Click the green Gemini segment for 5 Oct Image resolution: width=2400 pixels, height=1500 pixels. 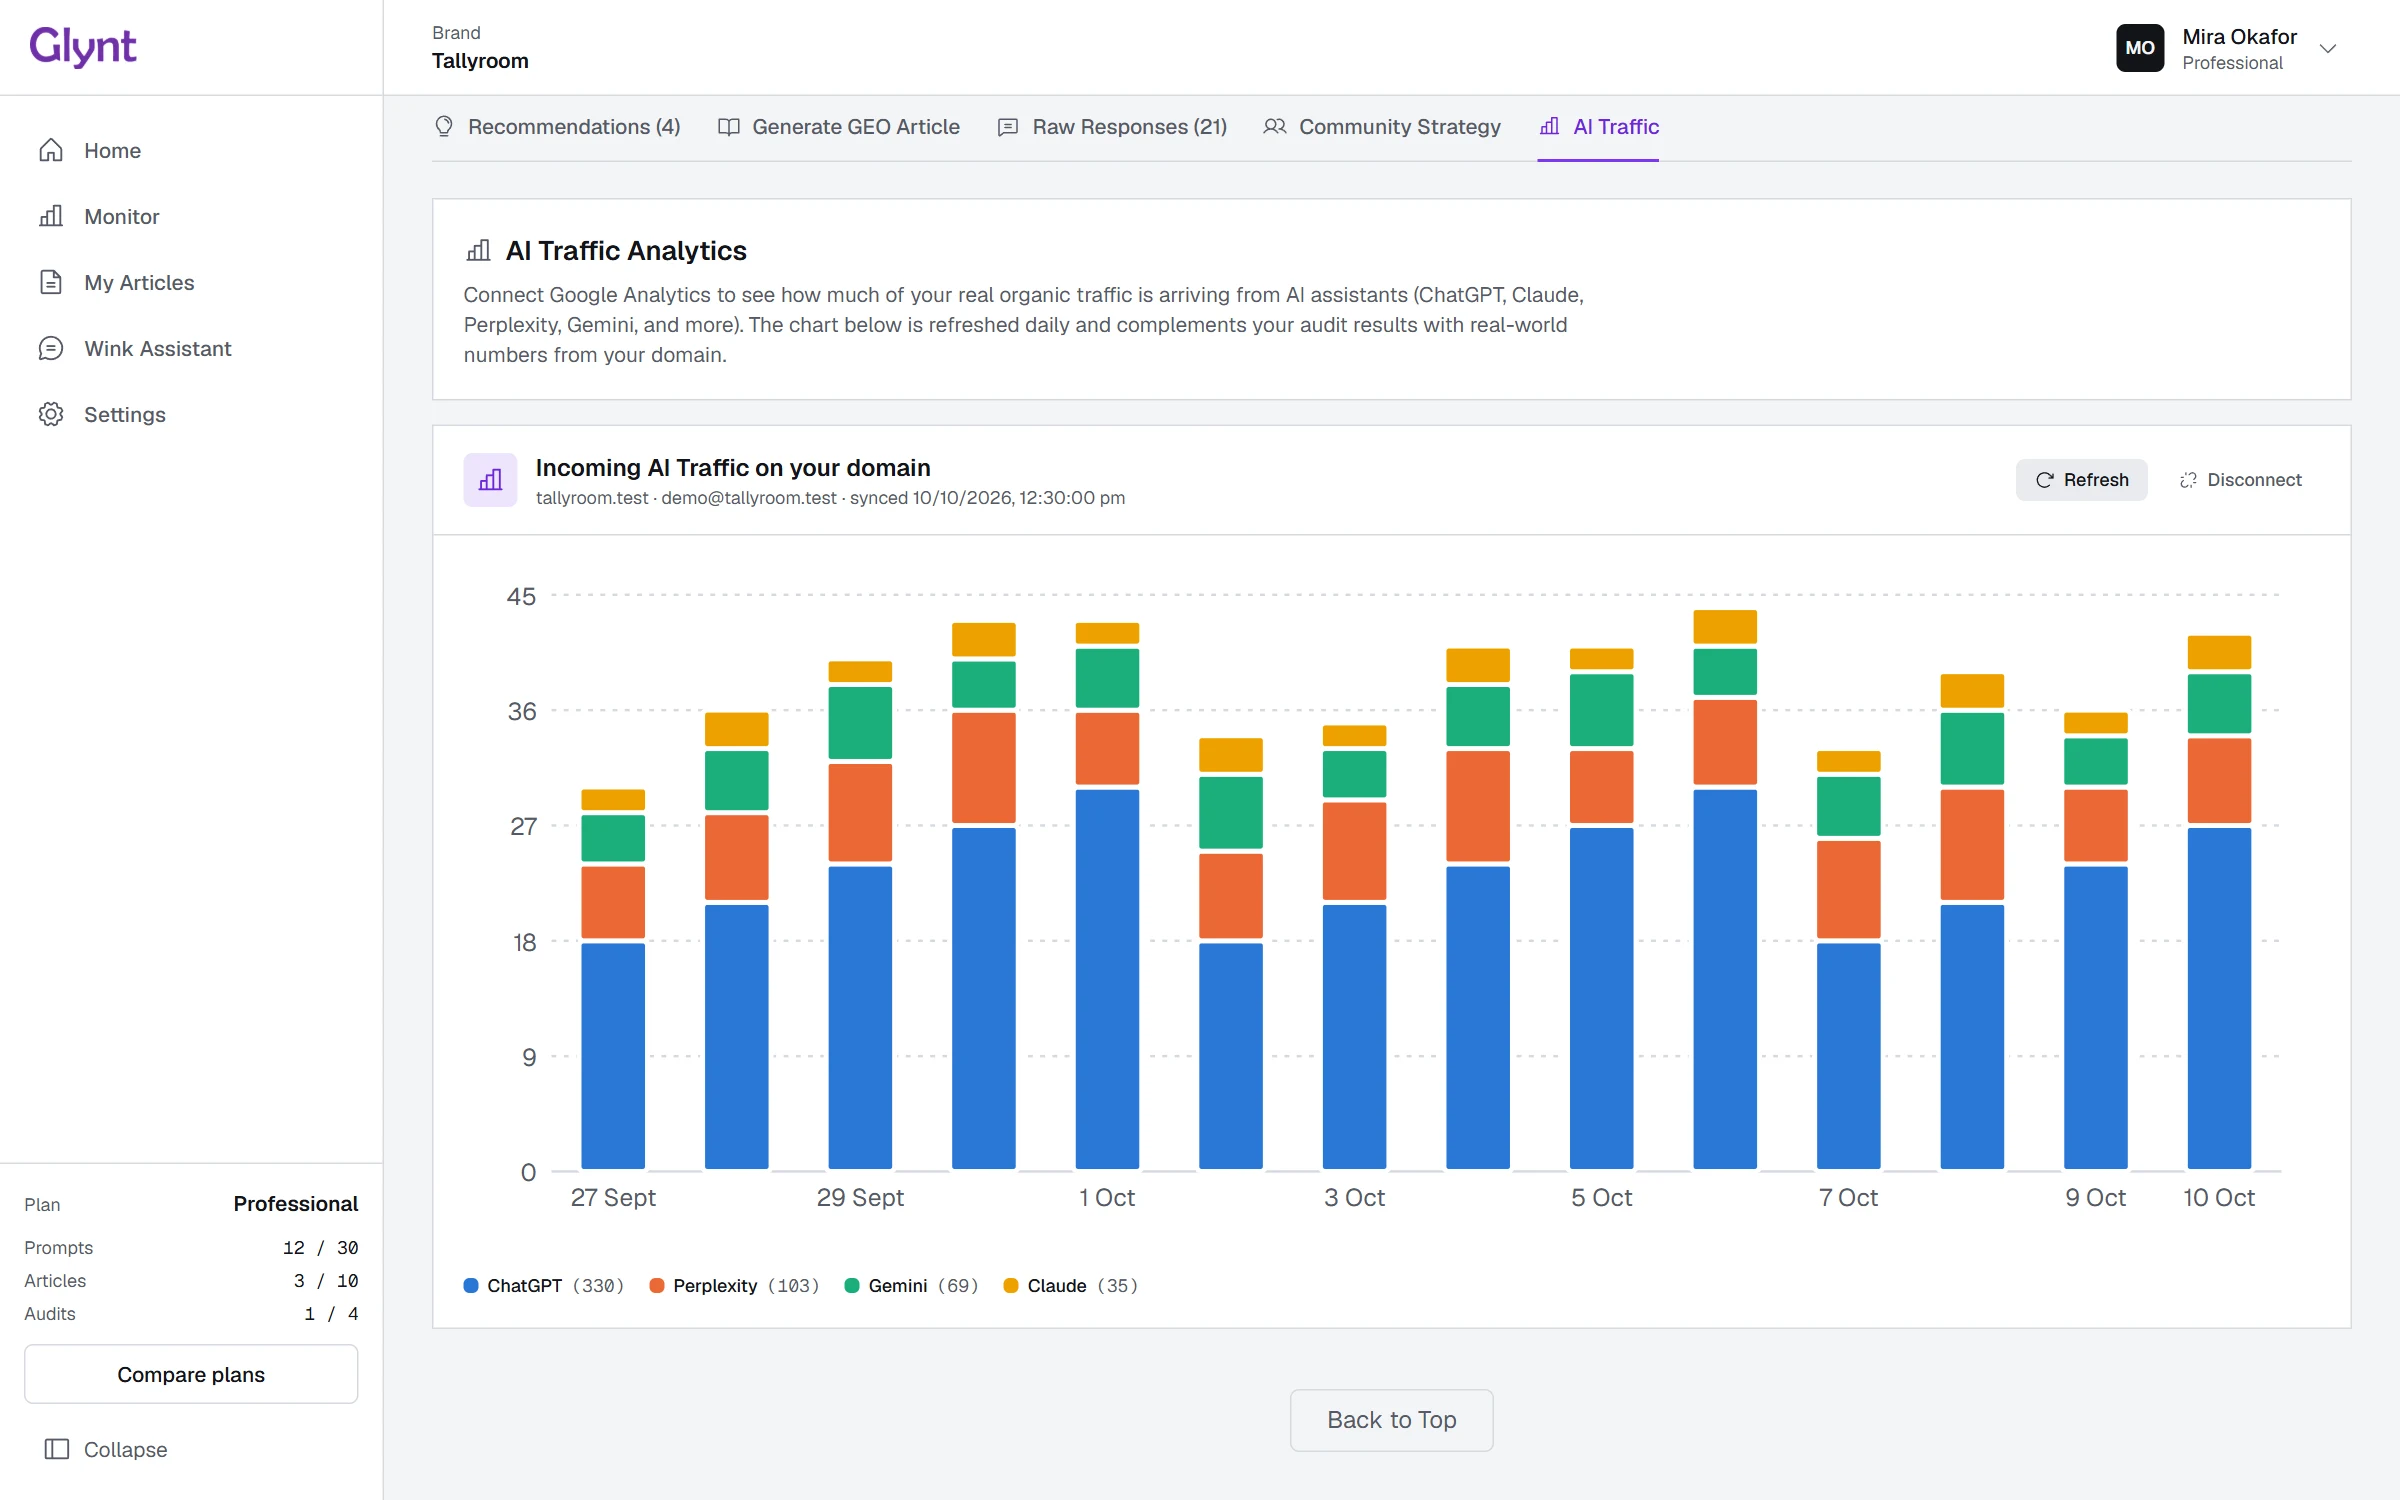coord(1601,710)
